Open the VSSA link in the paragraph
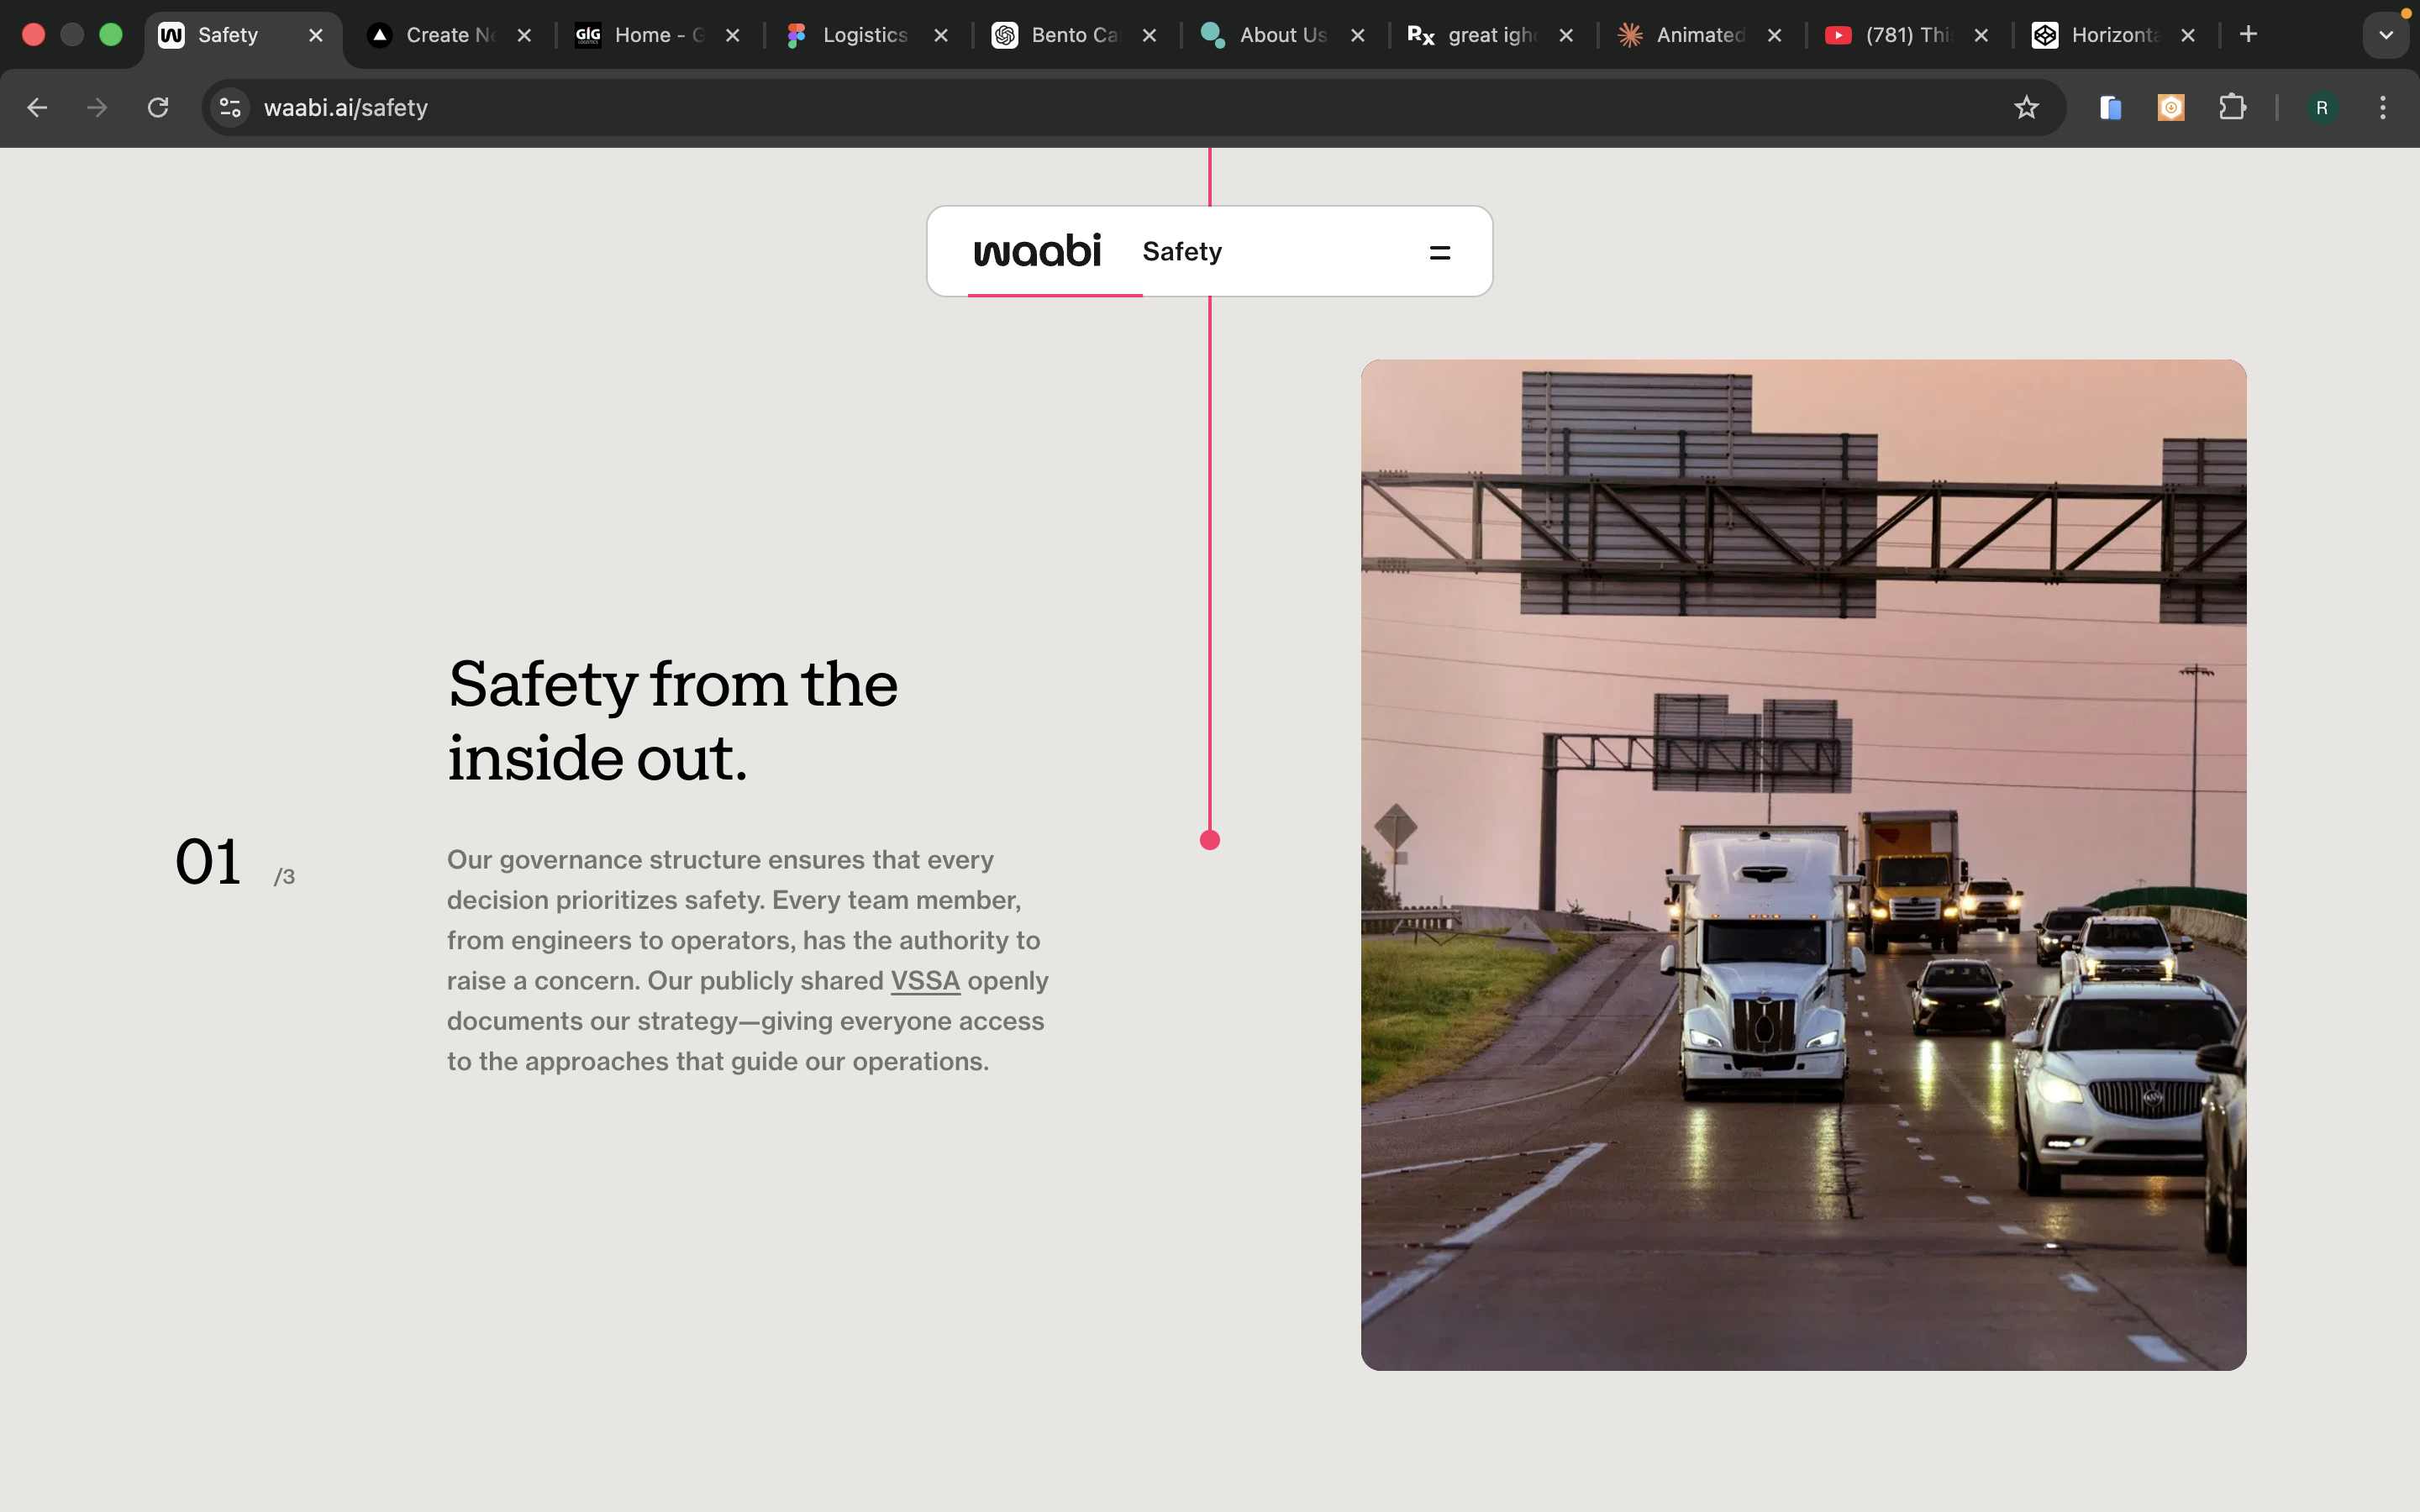 tap(925, 981)
